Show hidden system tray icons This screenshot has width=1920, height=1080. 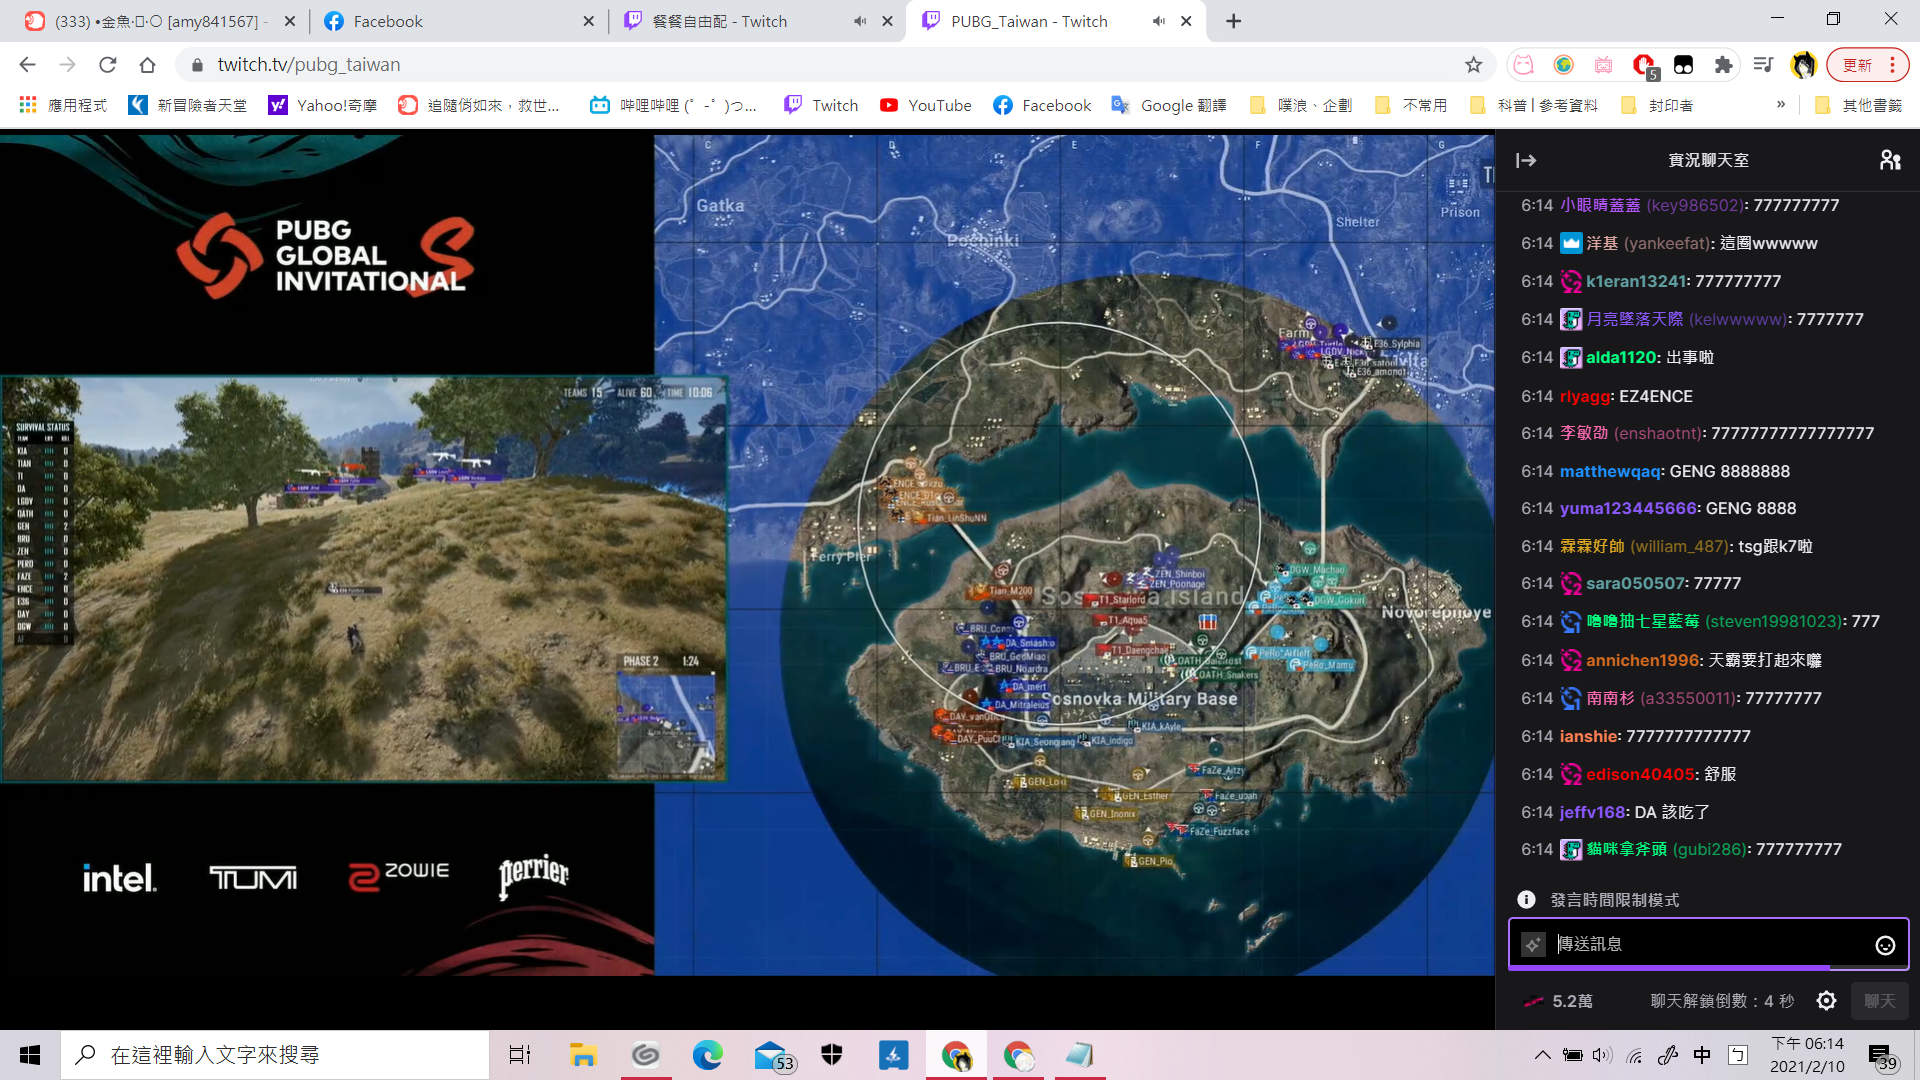1542,1055
